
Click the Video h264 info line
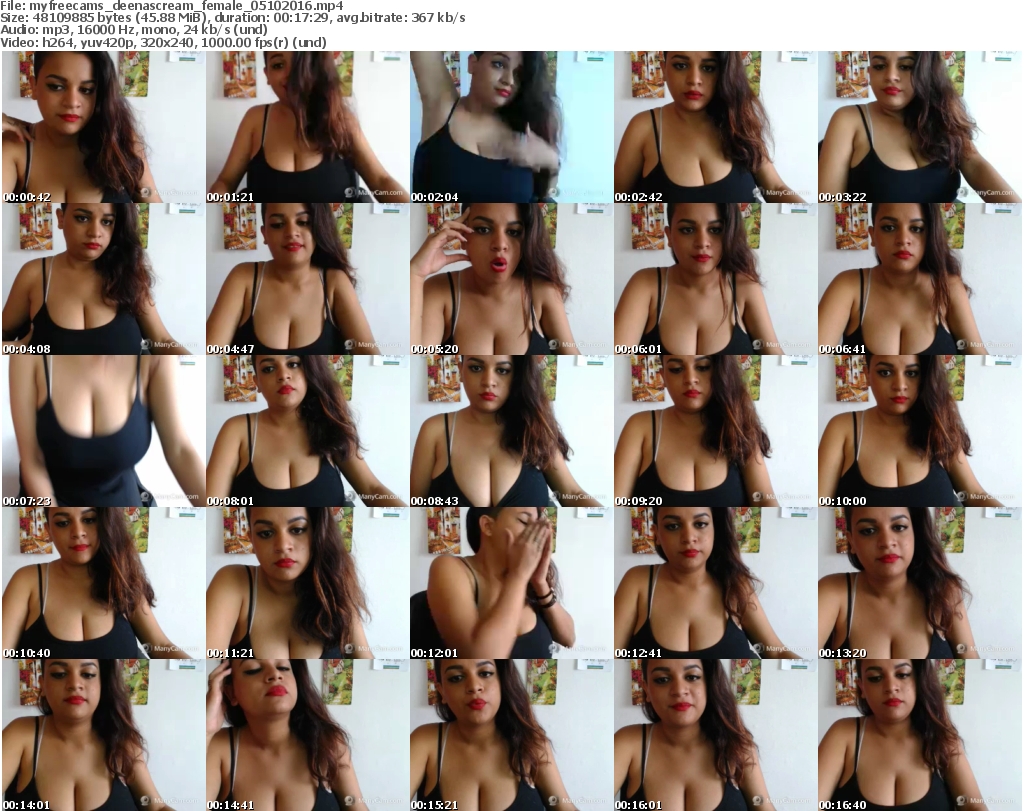coord(163,42)
